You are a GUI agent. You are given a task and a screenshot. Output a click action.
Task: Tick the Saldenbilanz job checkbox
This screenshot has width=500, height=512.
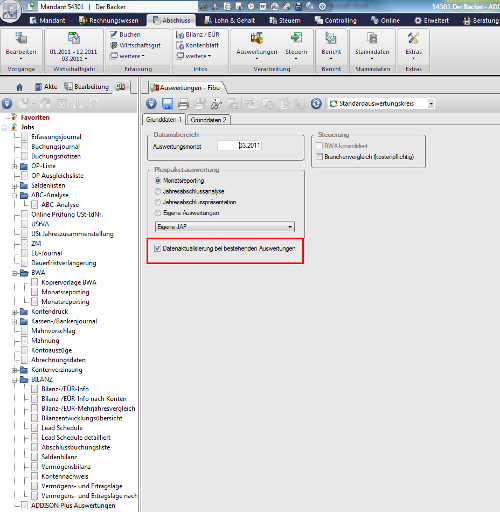point(34,457)
